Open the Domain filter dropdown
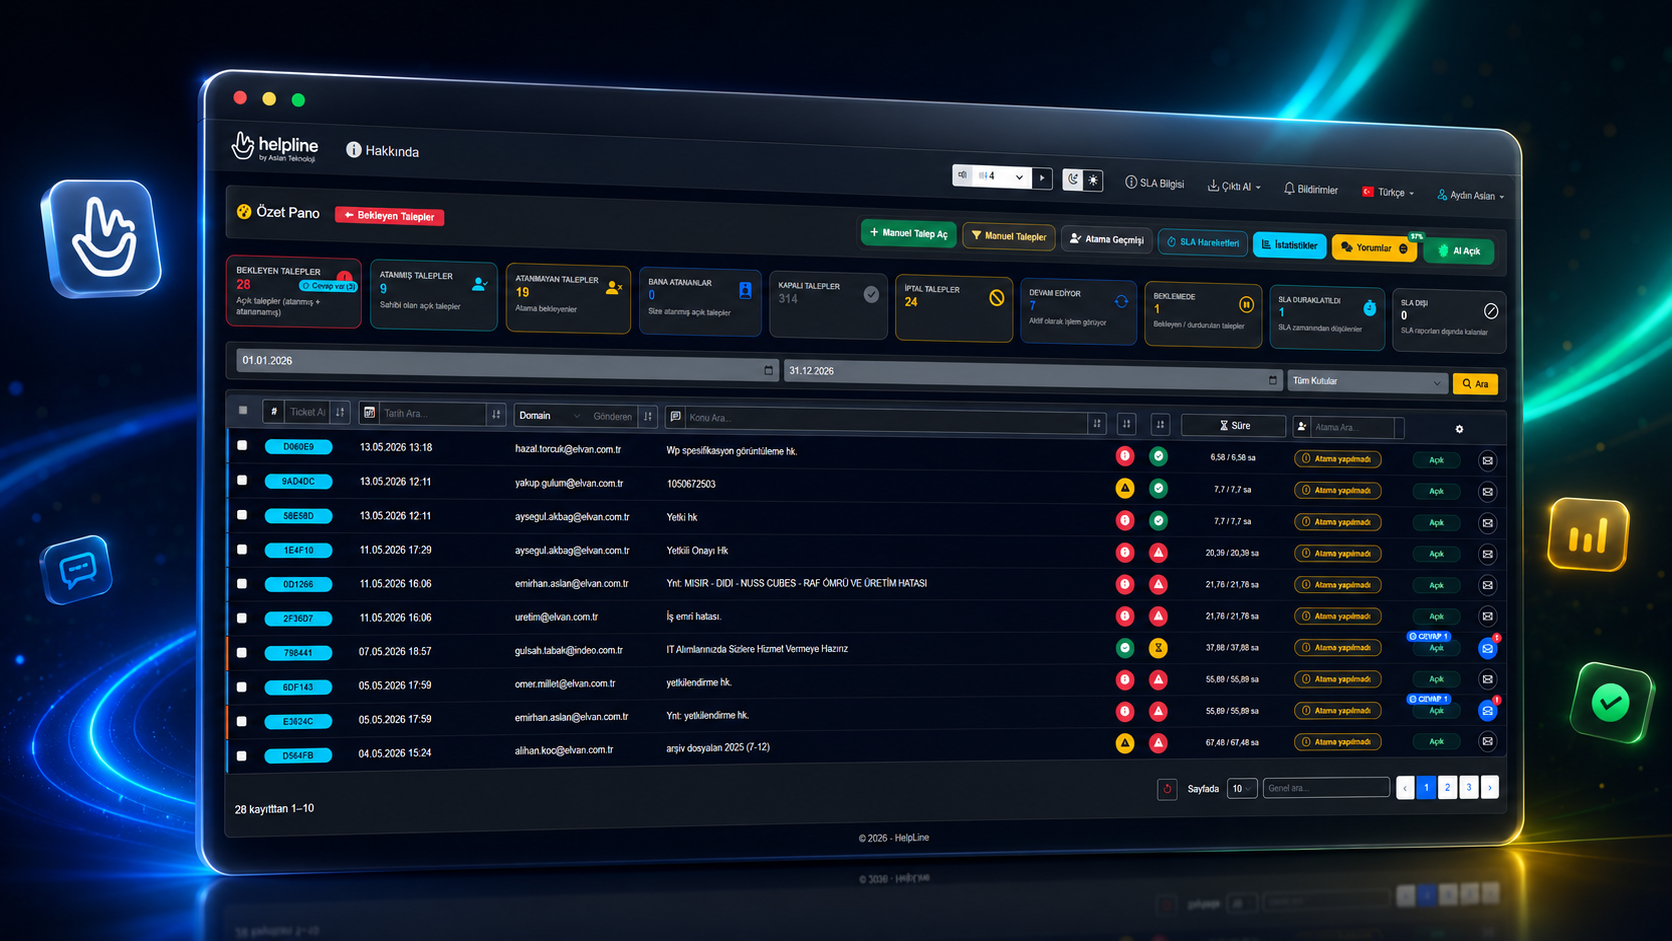 pyautogui.click(x=548, y=415)
